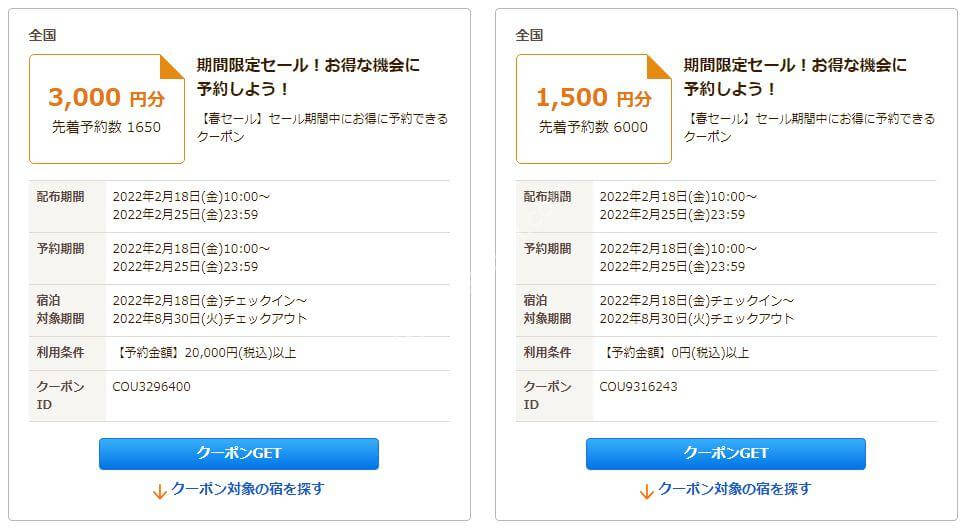Image resolution: width=968 pixels, height=529 pixels.
Task: Click the 全国 label on the left card
Action: pos(42,35)
